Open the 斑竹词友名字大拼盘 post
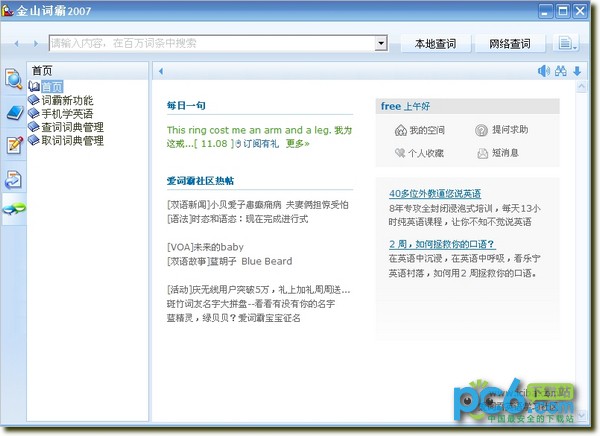The height and width of the screenshot is (436, 600). pyautogui.click(x=251, y=304)
